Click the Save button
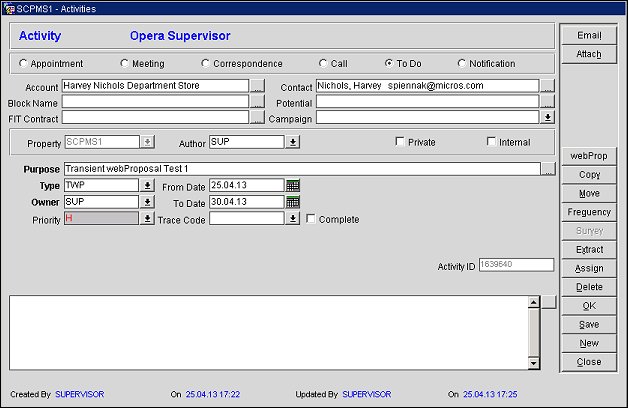The width and height of the screenshot is (628, 408). tap(589, 325)
